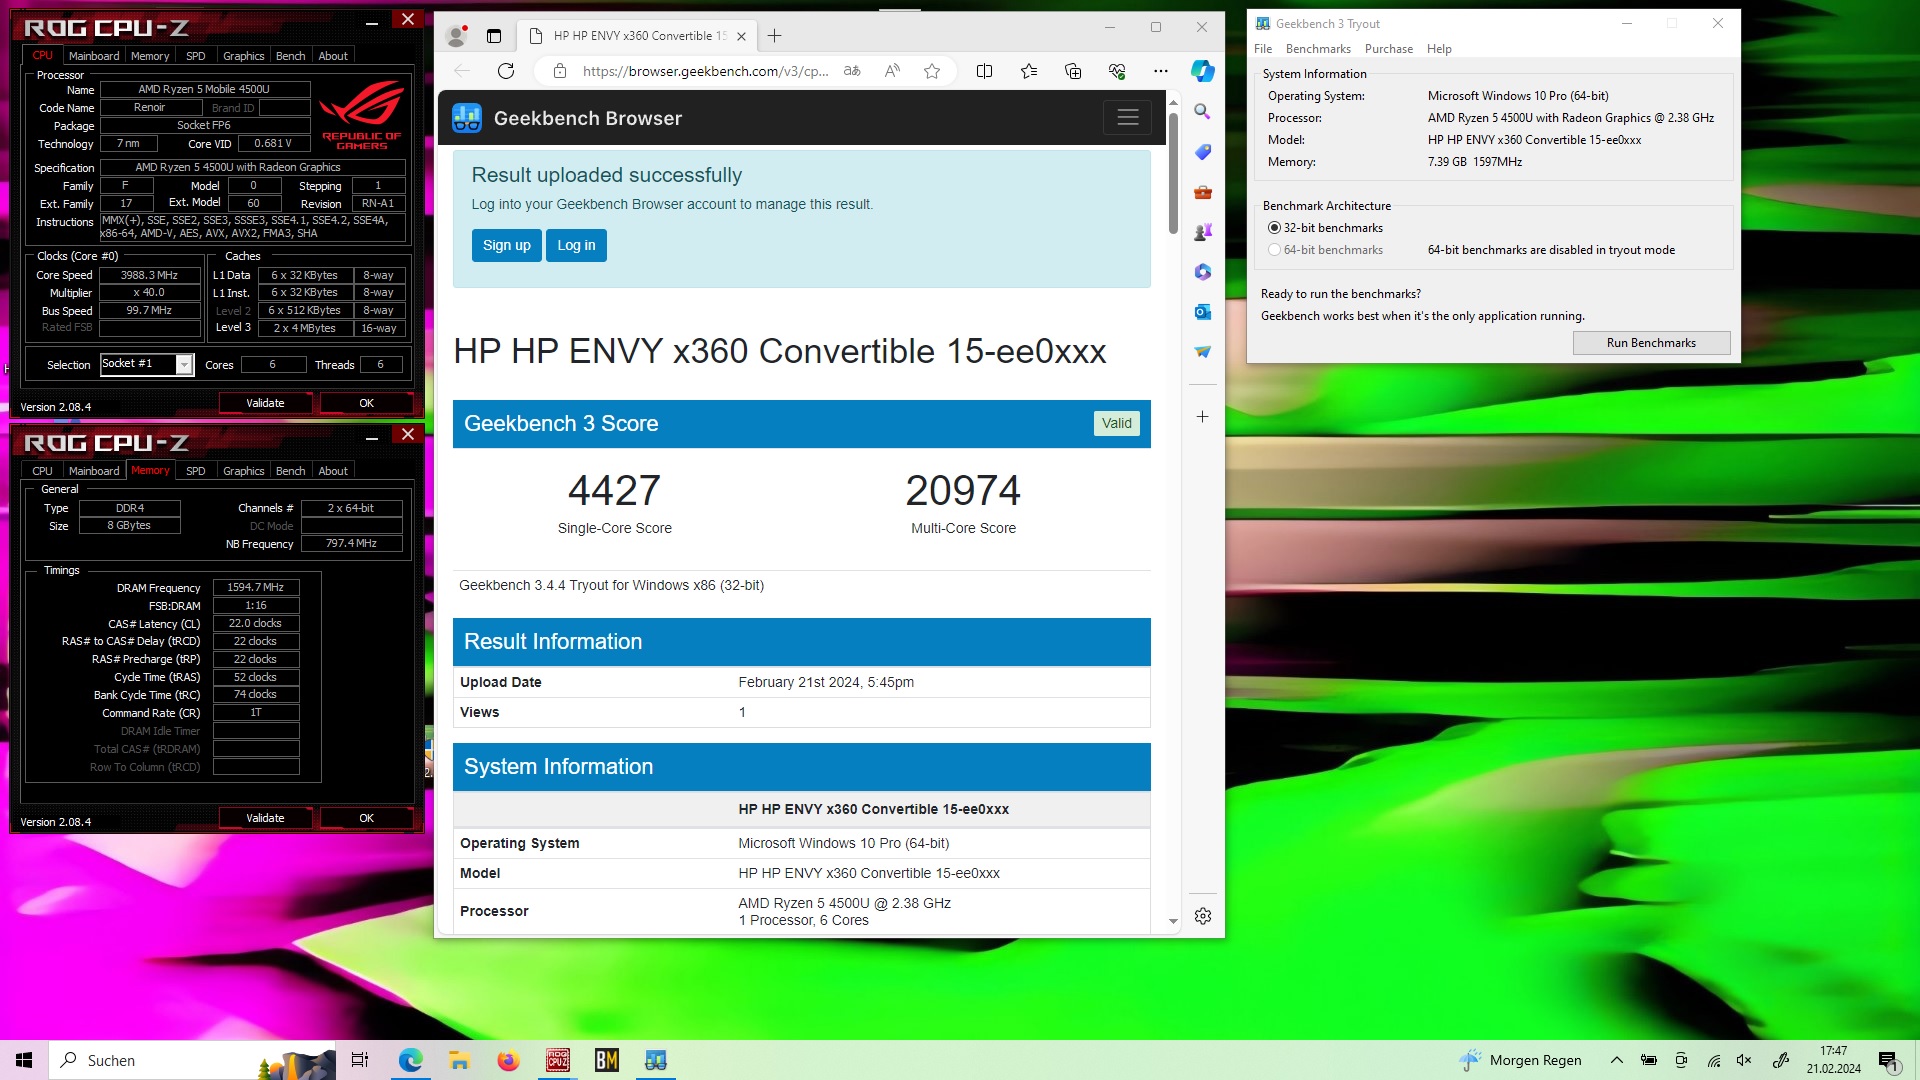1920x1080 pixels.
Task: Click the Single-Core Score 4427 value
Action: 614,490
